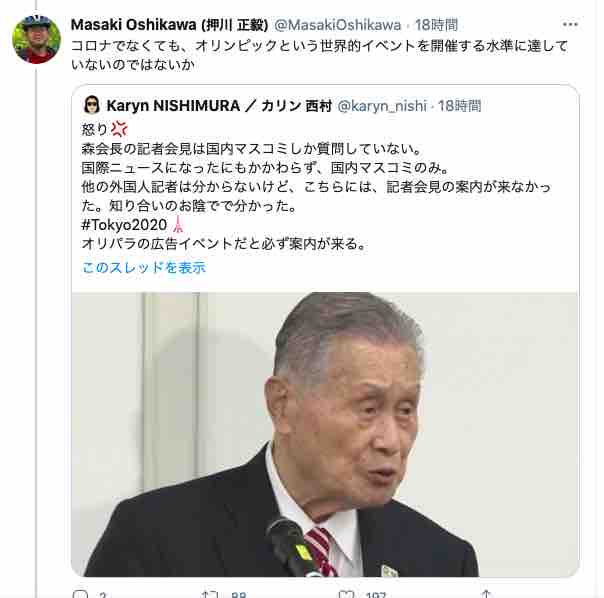
Task: Like the tweet with the heart icon
Action: 346,594
